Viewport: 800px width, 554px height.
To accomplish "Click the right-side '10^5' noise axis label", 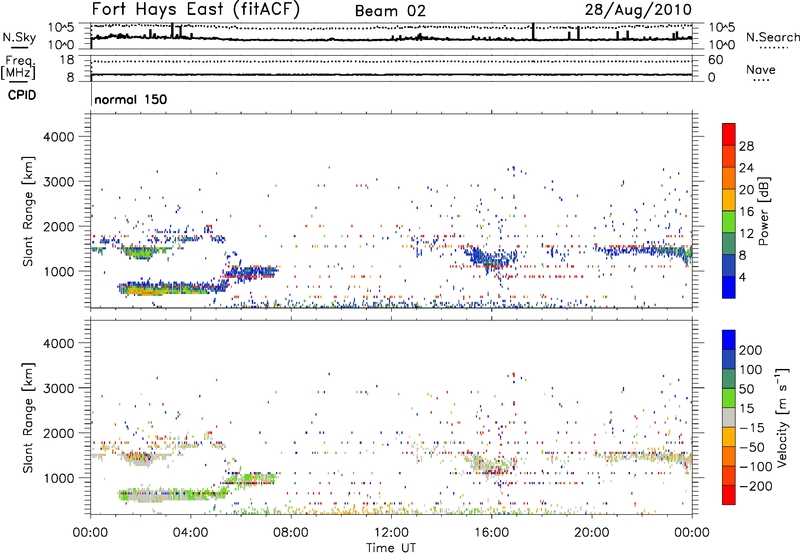I will pos(722,28).
